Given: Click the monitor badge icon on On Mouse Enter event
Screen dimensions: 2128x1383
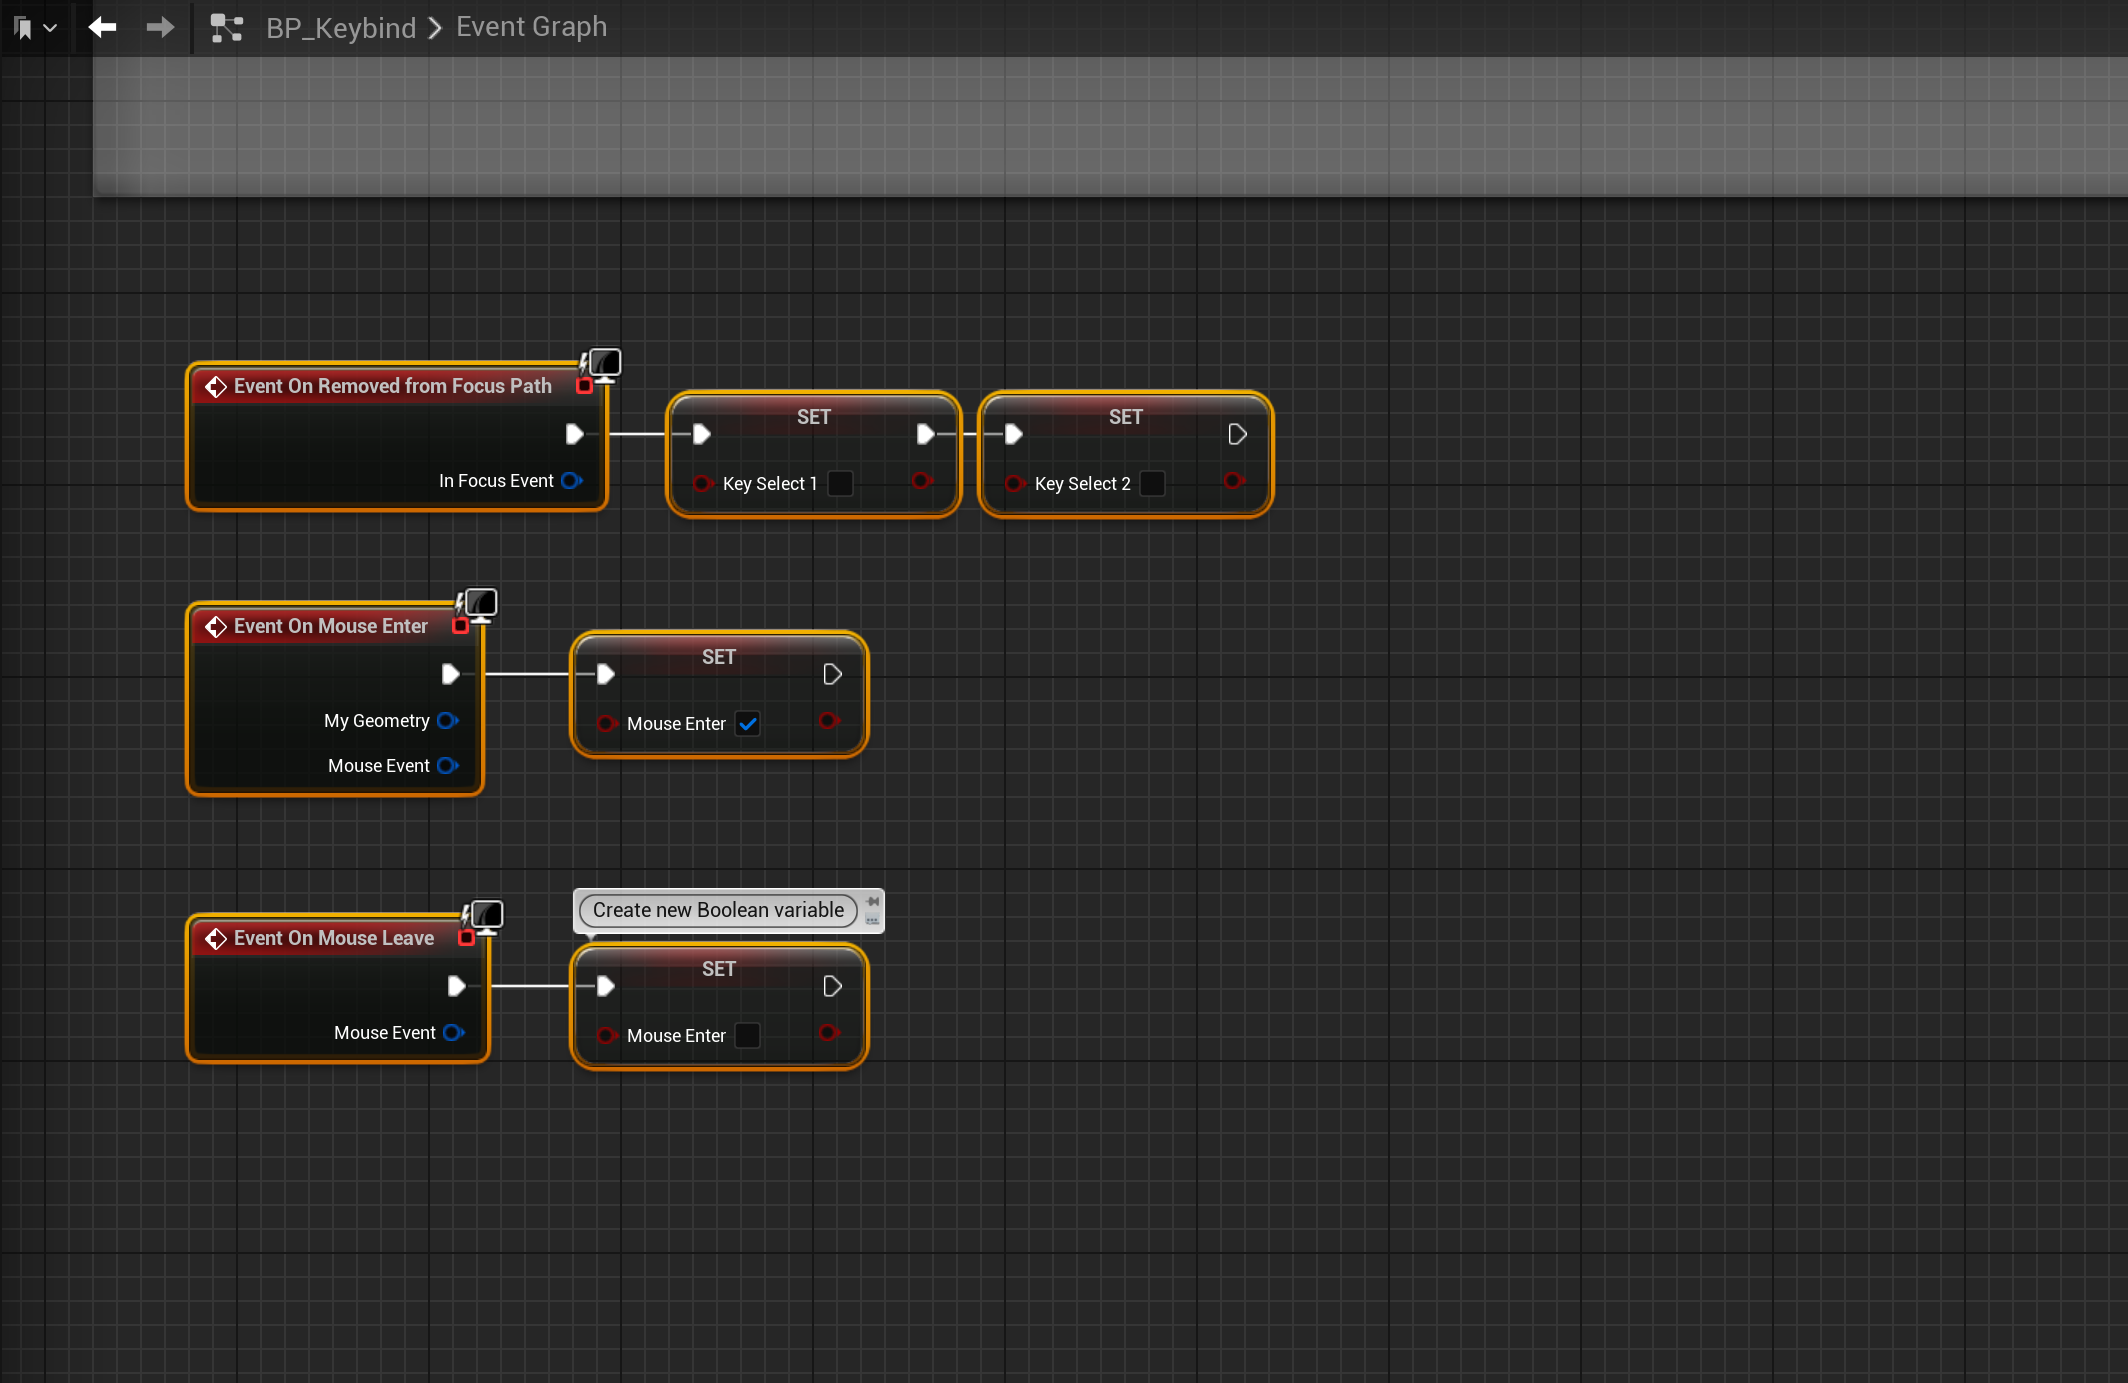Looking at the screenshot, I should point(481,604).
